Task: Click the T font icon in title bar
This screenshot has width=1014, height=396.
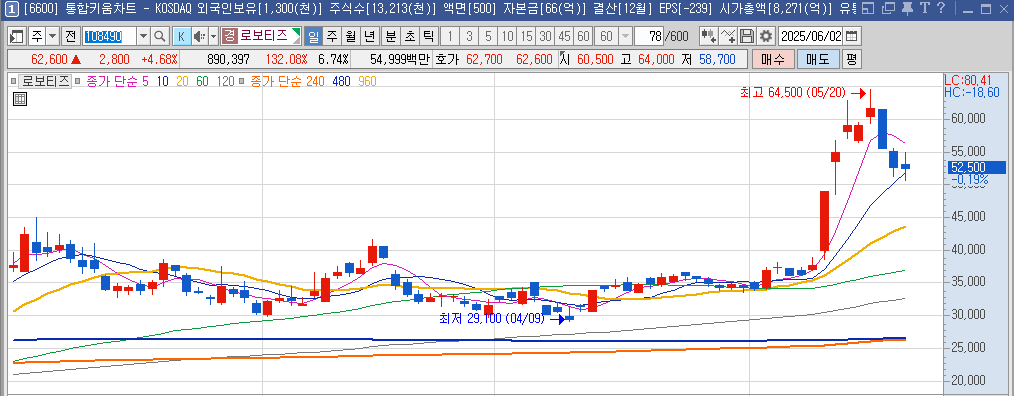Action: click(924, 8)
